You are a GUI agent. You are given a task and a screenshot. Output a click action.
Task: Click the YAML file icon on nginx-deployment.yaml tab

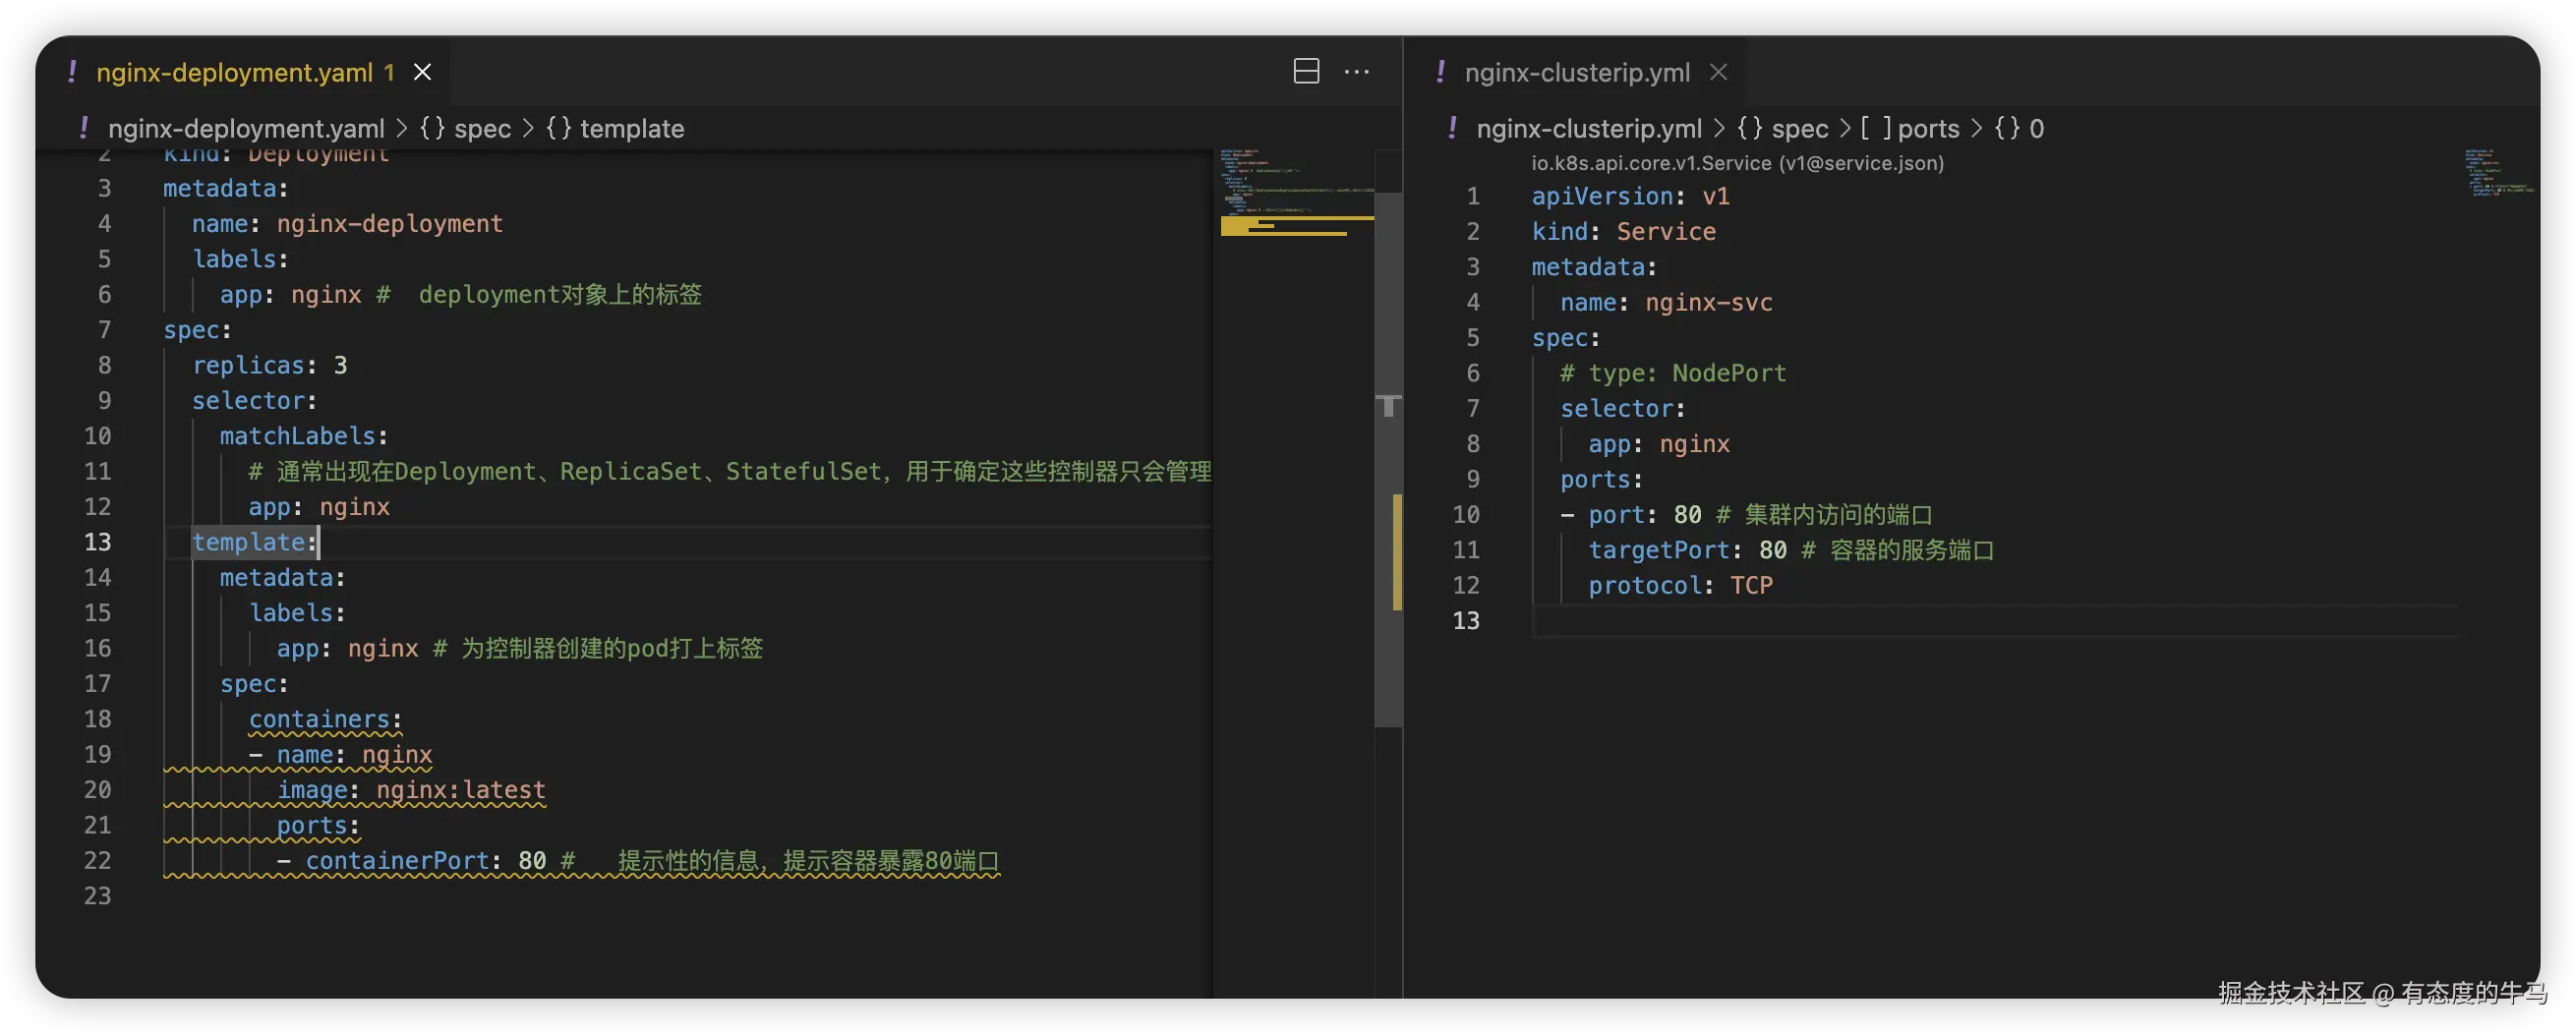coord(72,72)
